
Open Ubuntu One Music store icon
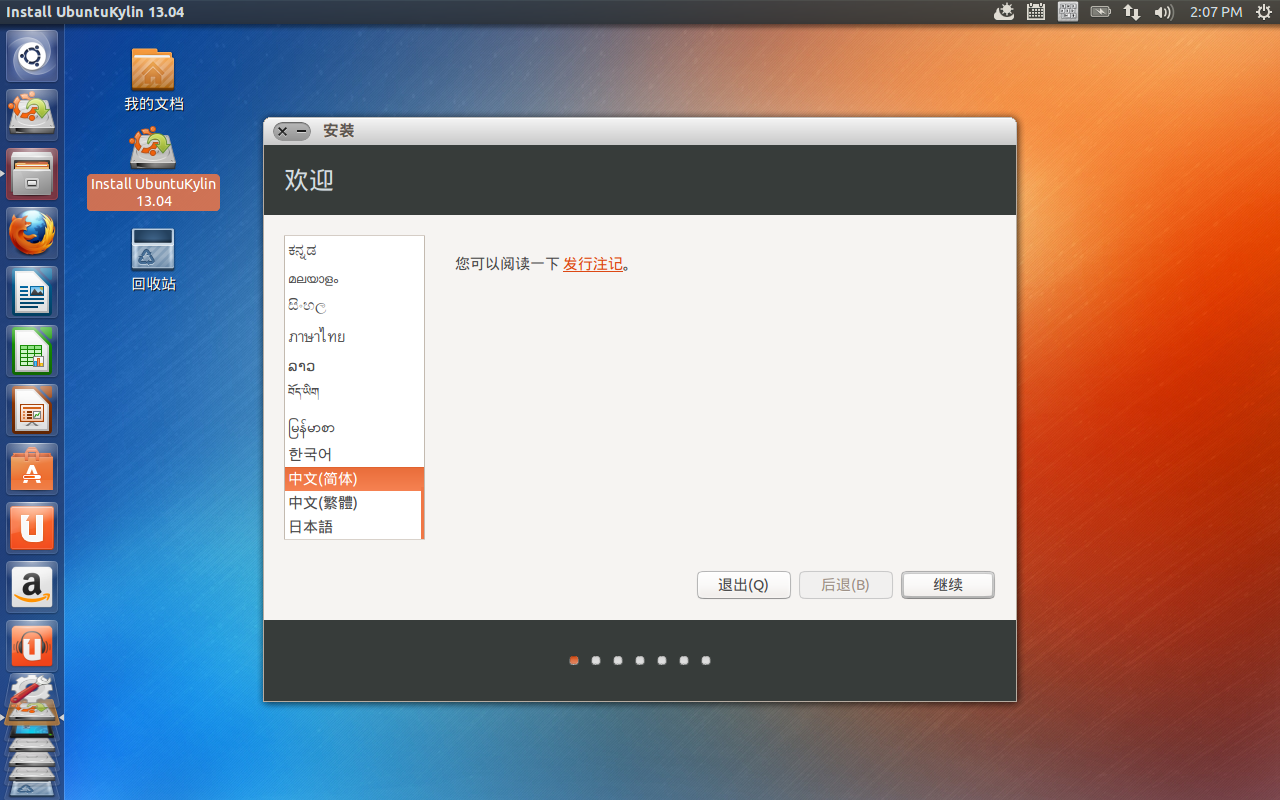point(32,646)
